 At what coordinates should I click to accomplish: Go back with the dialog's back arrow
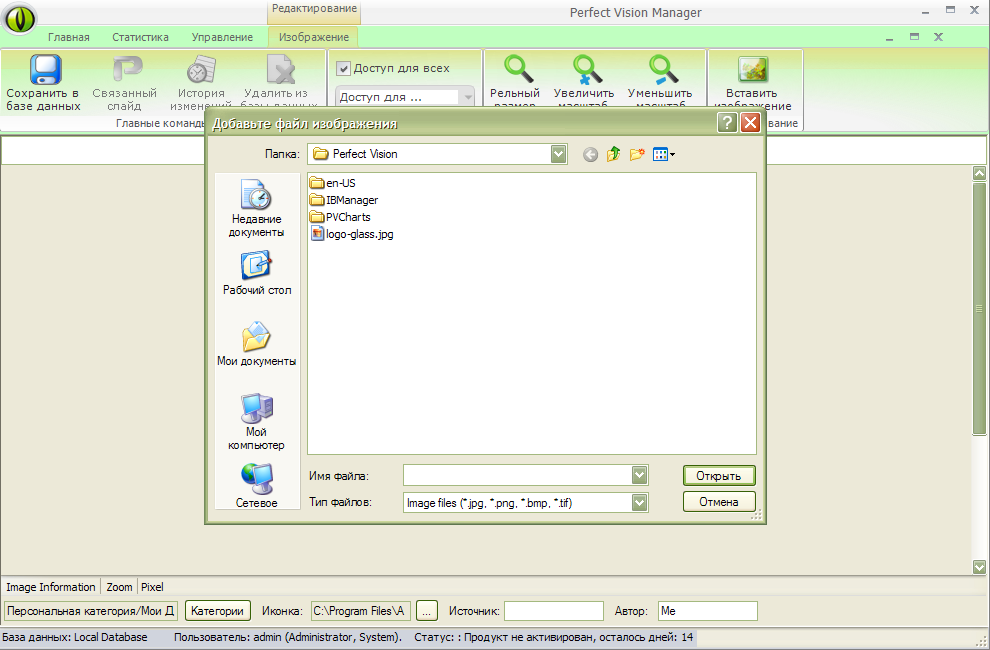[x=590, y=155]
